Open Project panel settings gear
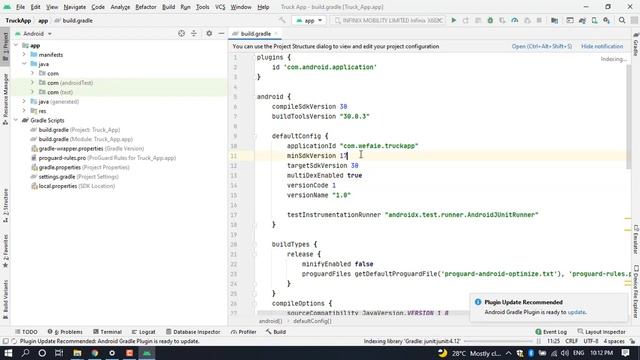The height and width of the screenshot is (360, 640). tap(209, 33)
